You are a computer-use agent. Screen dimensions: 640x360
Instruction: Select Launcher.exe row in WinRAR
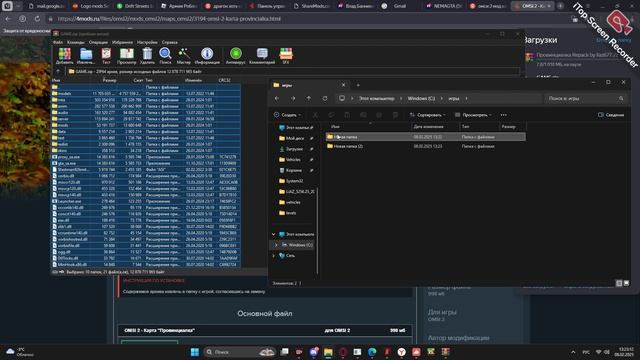click(146, 201)
